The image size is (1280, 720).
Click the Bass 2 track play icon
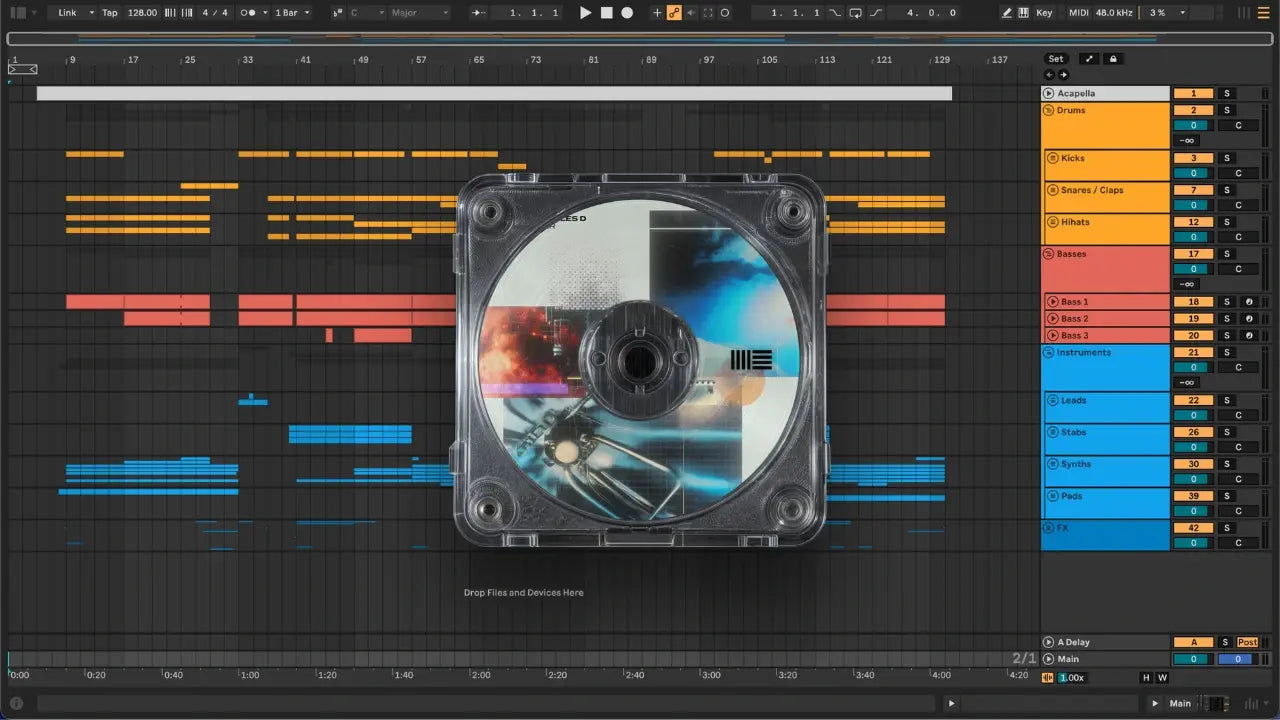tap(1052, 319)
